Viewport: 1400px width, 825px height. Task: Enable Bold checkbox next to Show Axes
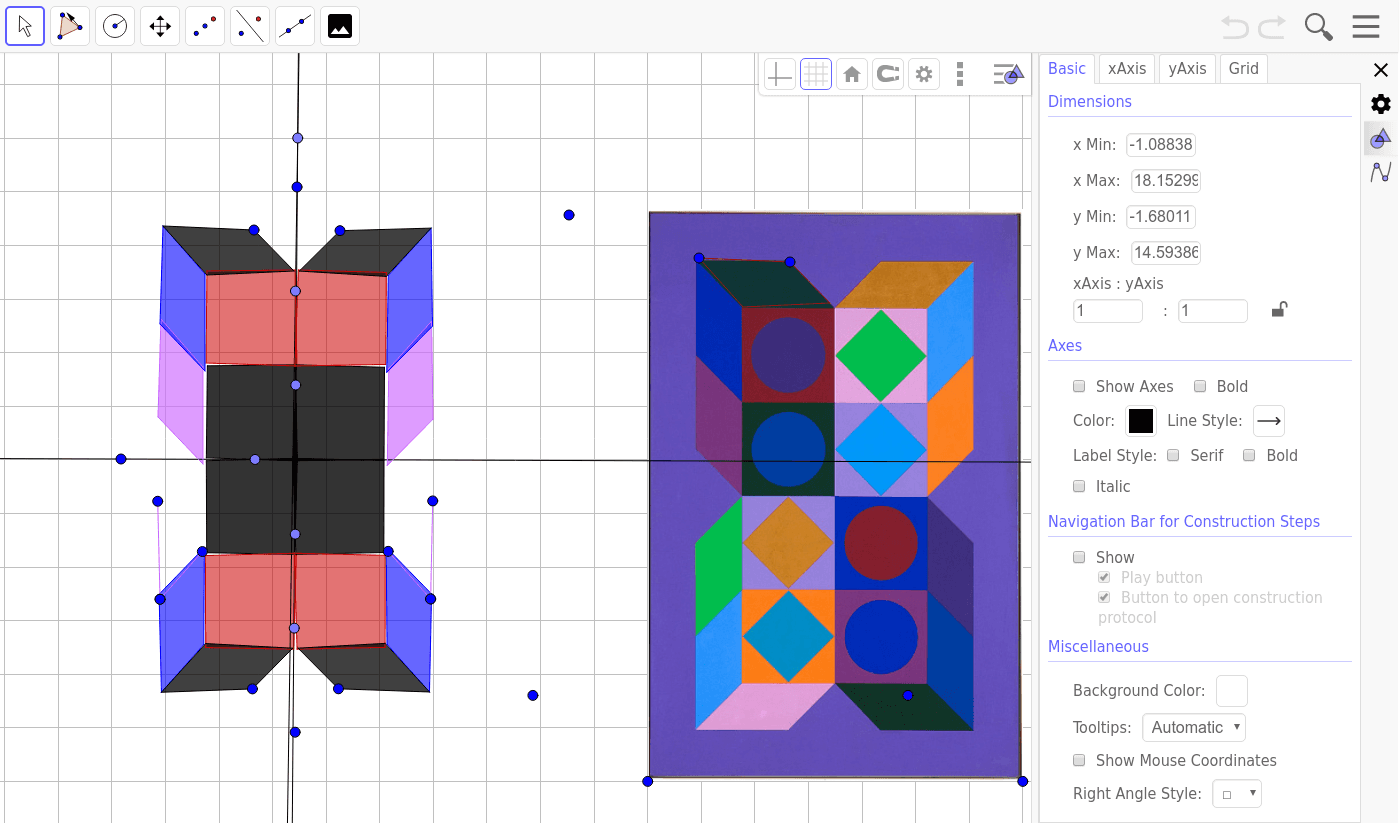click(1200, 386)
